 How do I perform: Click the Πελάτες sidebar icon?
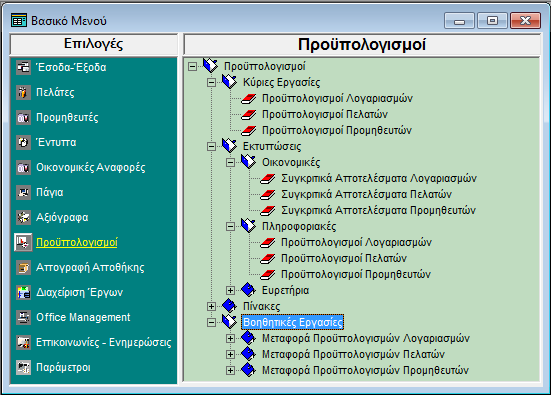tap(23, 92)
